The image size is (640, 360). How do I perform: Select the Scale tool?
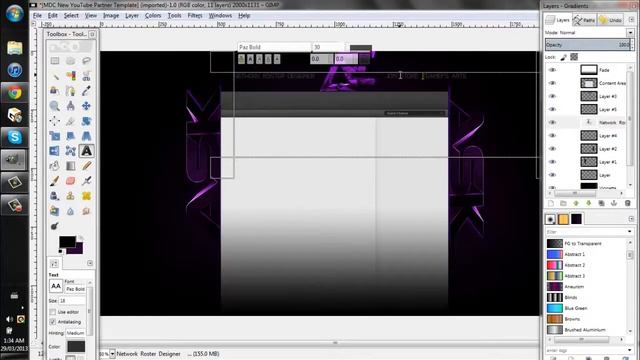click(x=55, y=136)
